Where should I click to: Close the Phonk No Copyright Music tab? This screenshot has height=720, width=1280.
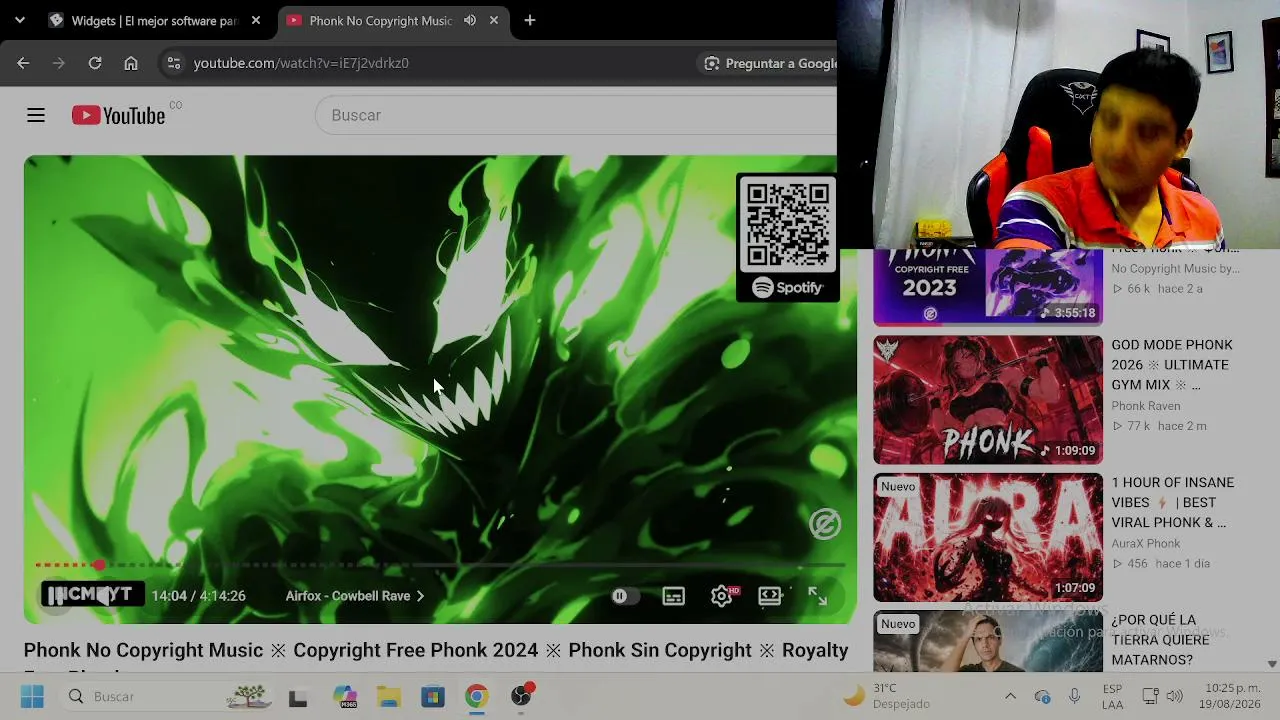[x=494, y=20]
